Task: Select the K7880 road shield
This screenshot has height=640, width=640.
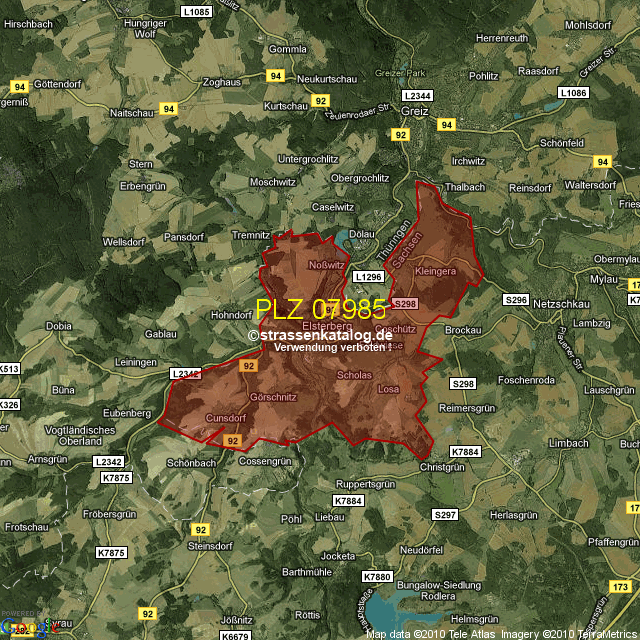Action: [379, 577]
